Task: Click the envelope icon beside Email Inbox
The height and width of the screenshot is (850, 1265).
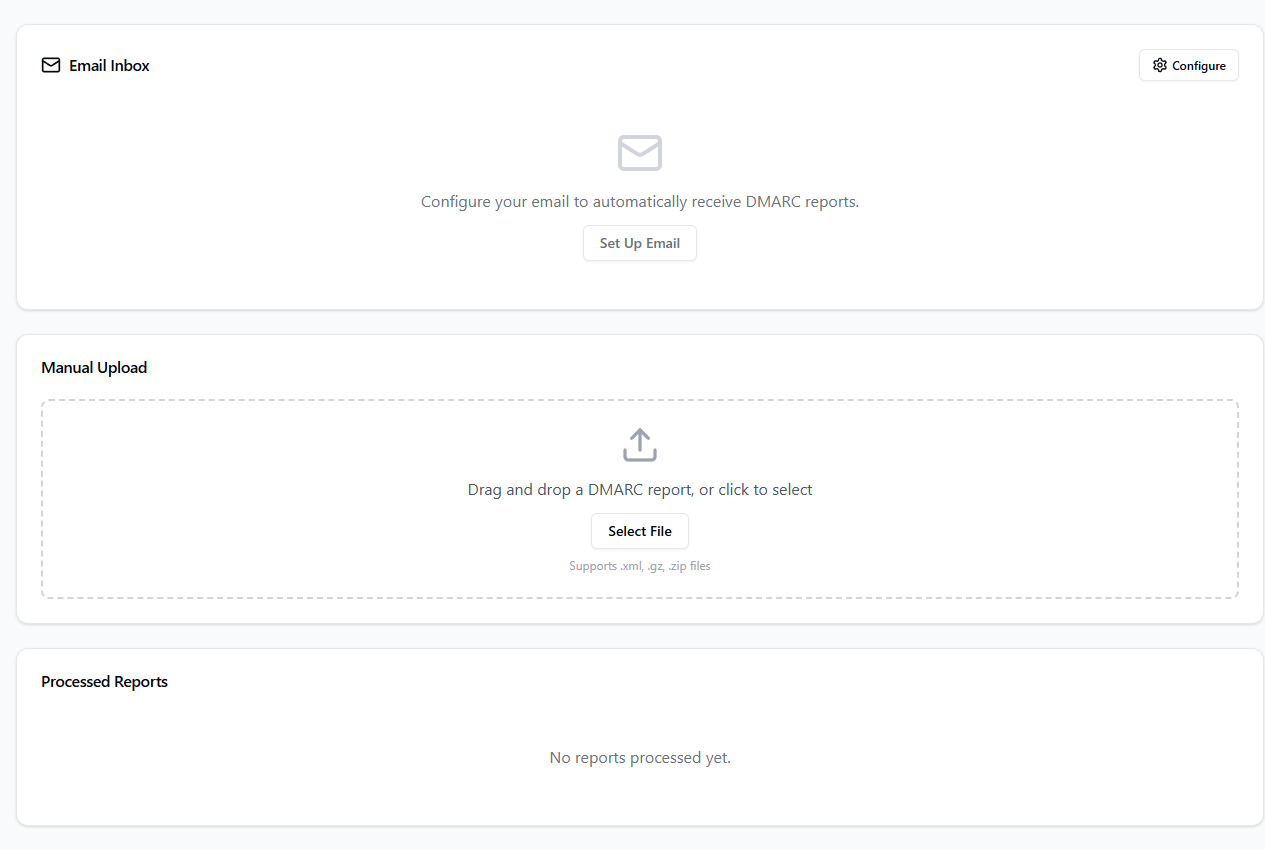Action: tap(50, 65)
